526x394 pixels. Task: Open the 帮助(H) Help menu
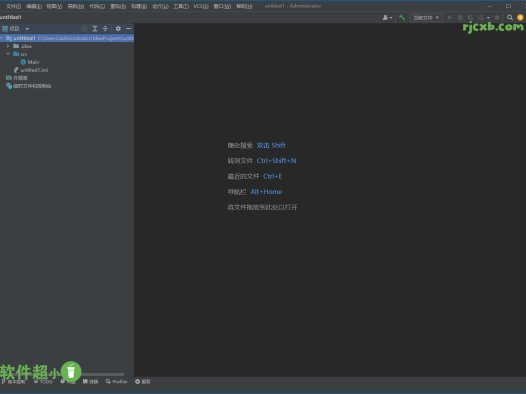pos(244,6)
